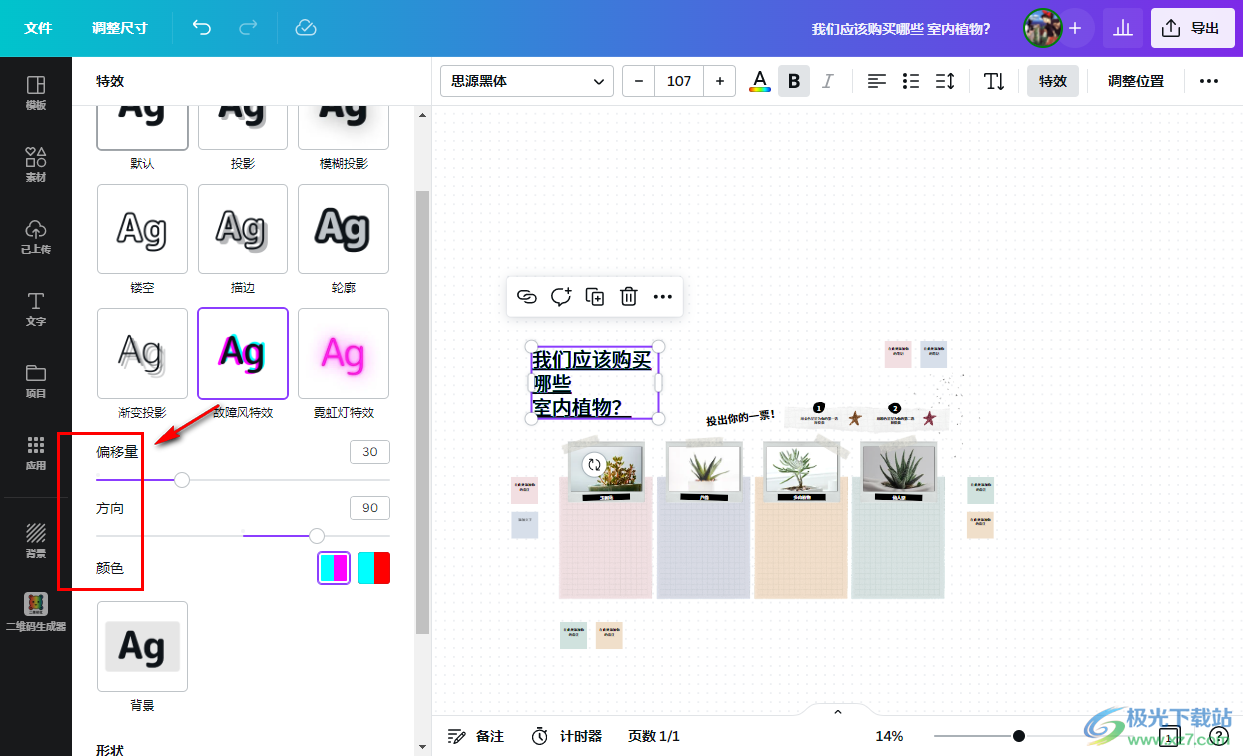Viewport: 1243px width, 756px height.
Task: Click the text alignment icon
Action: coord(877,81)
